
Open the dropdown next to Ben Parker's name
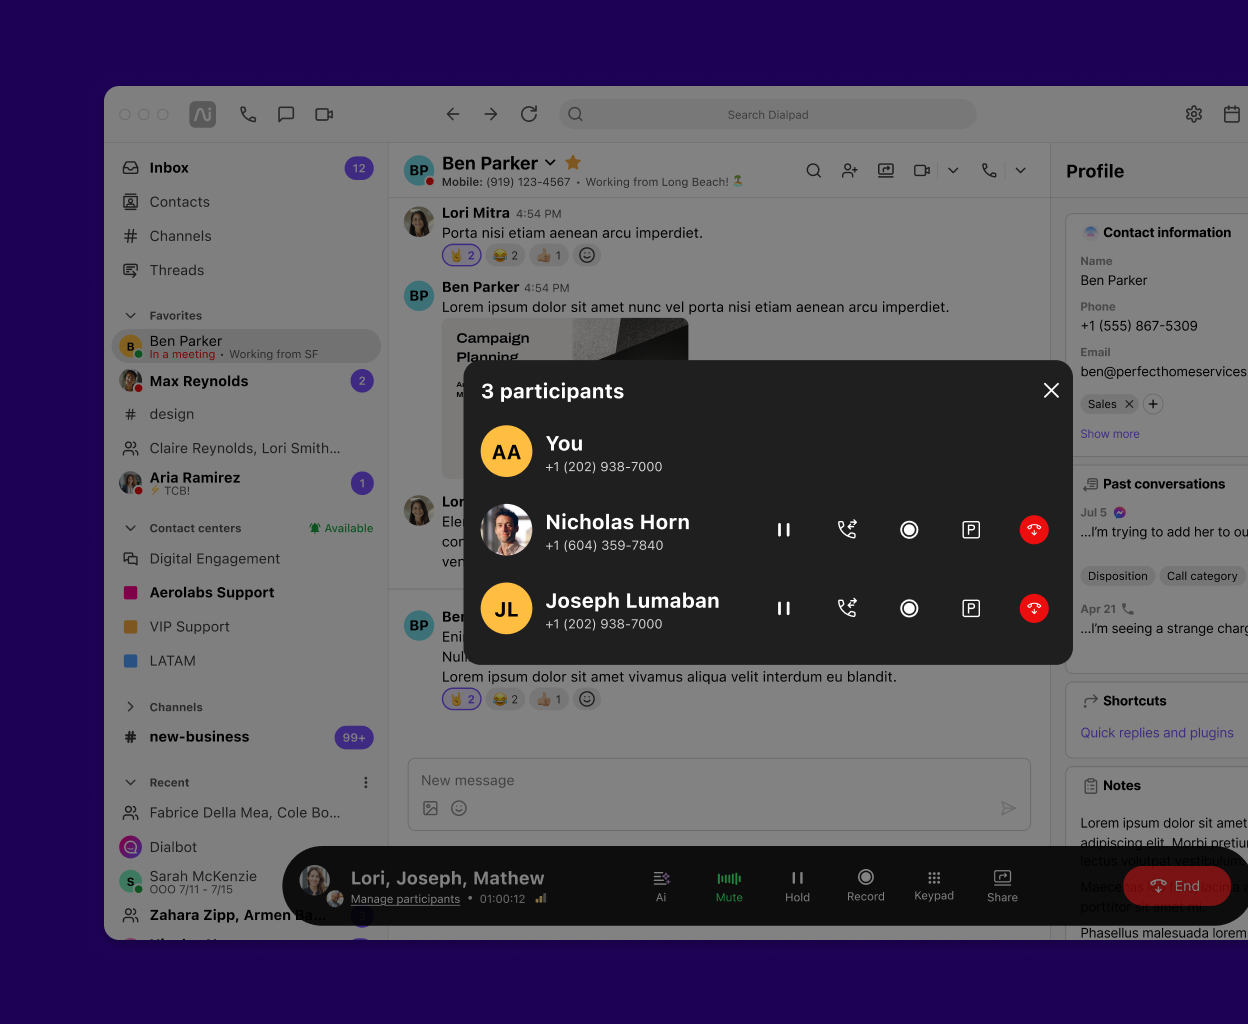pos(552,162)
